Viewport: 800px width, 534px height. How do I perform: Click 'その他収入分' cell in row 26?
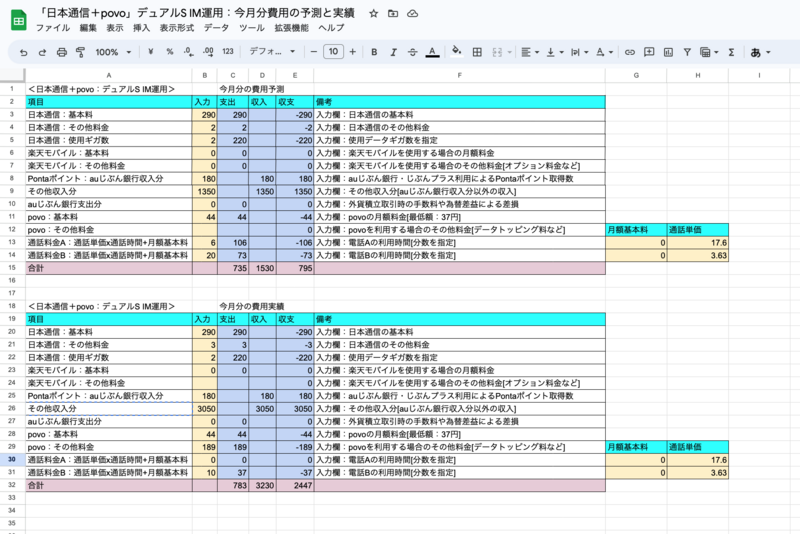109,409
